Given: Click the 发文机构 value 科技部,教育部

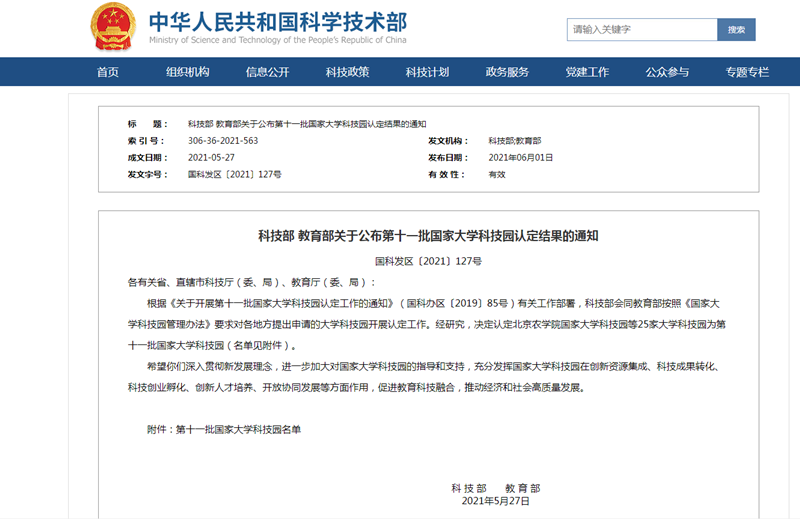Looking at the screenshot, I should coord(514,141).
